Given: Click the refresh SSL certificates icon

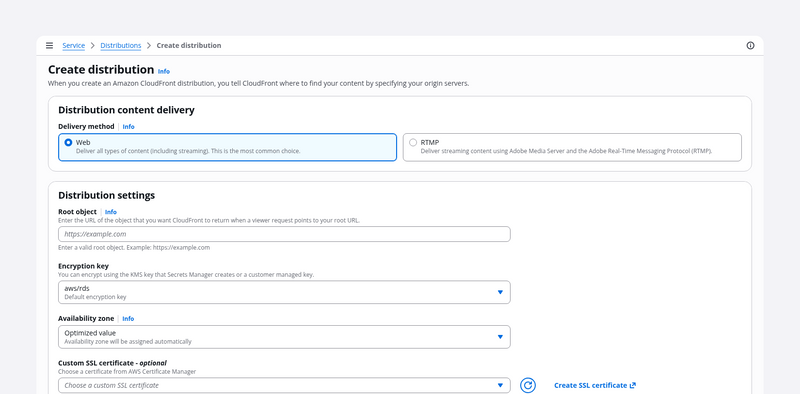Looking at the screenshot, I should [x=528, y=385].
